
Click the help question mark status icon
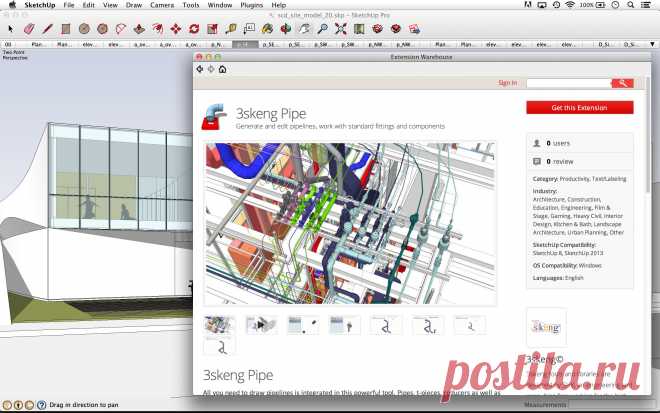point(41,405)
